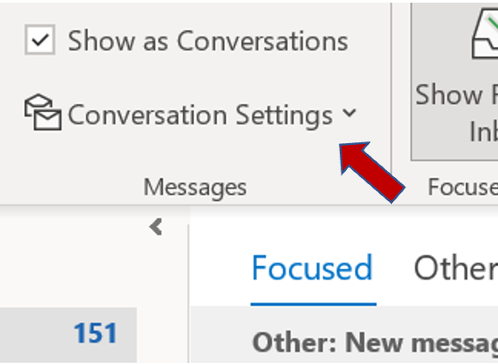498x364 pixels.
Task: Click the red arrow annotation graphic
Action: pyautogui.click(x=371, y=171)
